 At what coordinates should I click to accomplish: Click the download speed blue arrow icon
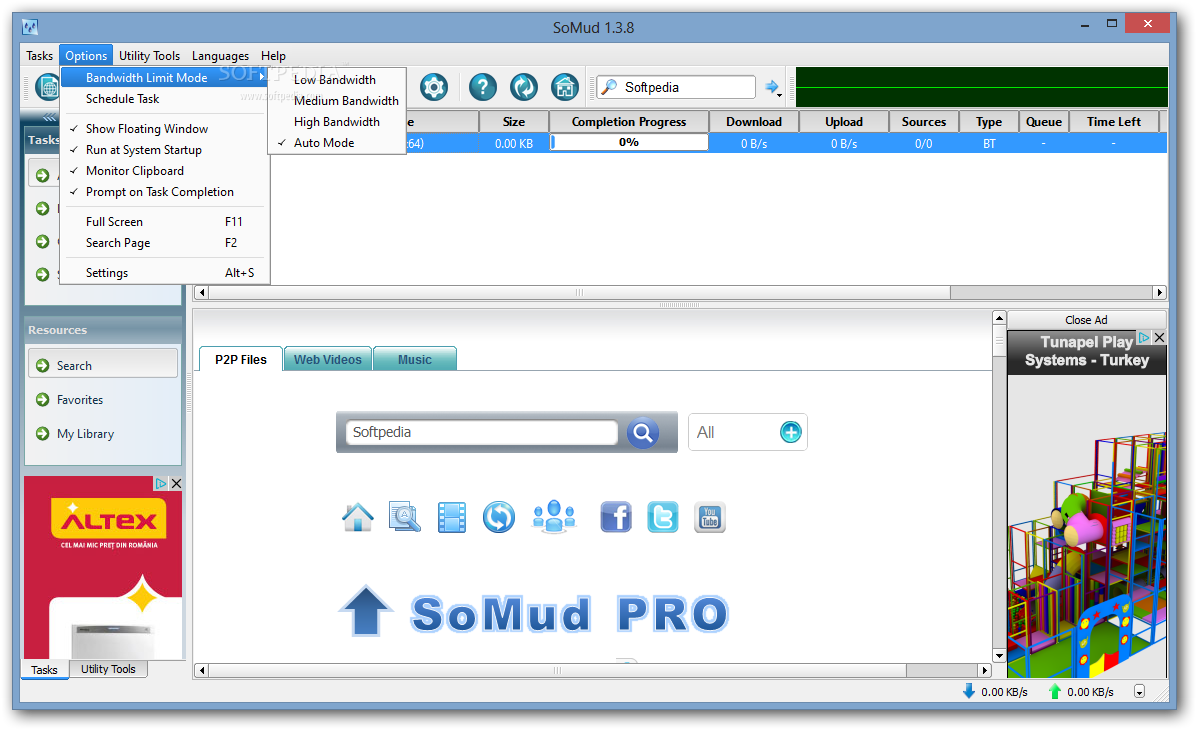pyautogui.click(x=969, y=691)
